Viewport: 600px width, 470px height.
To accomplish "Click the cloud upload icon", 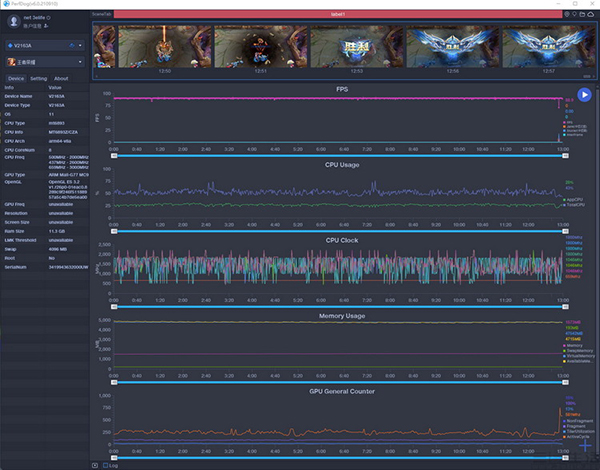I will click(591, 14).
